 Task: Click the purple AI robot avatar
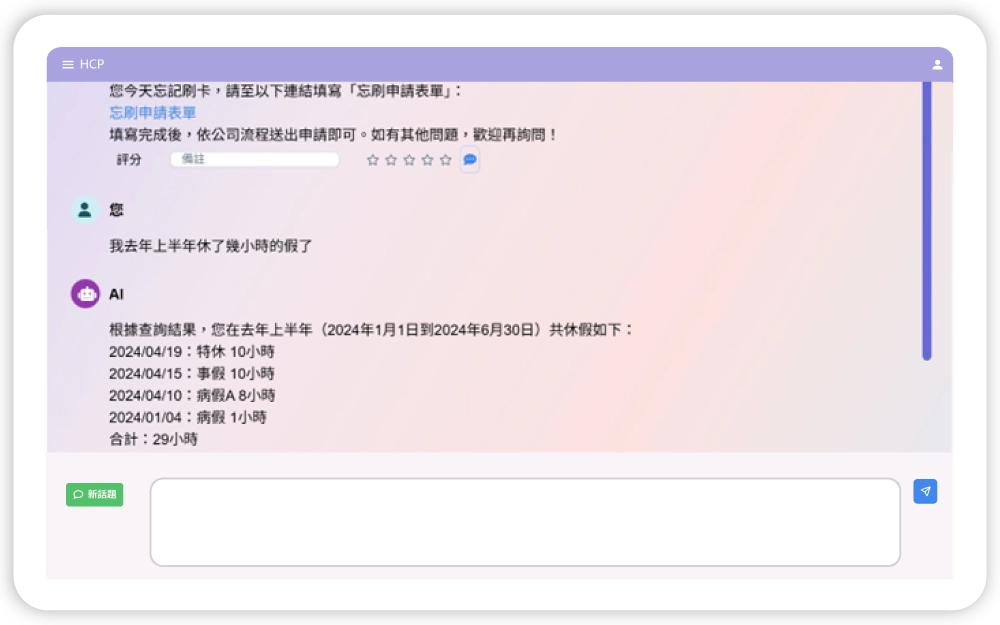coord(85,294)
